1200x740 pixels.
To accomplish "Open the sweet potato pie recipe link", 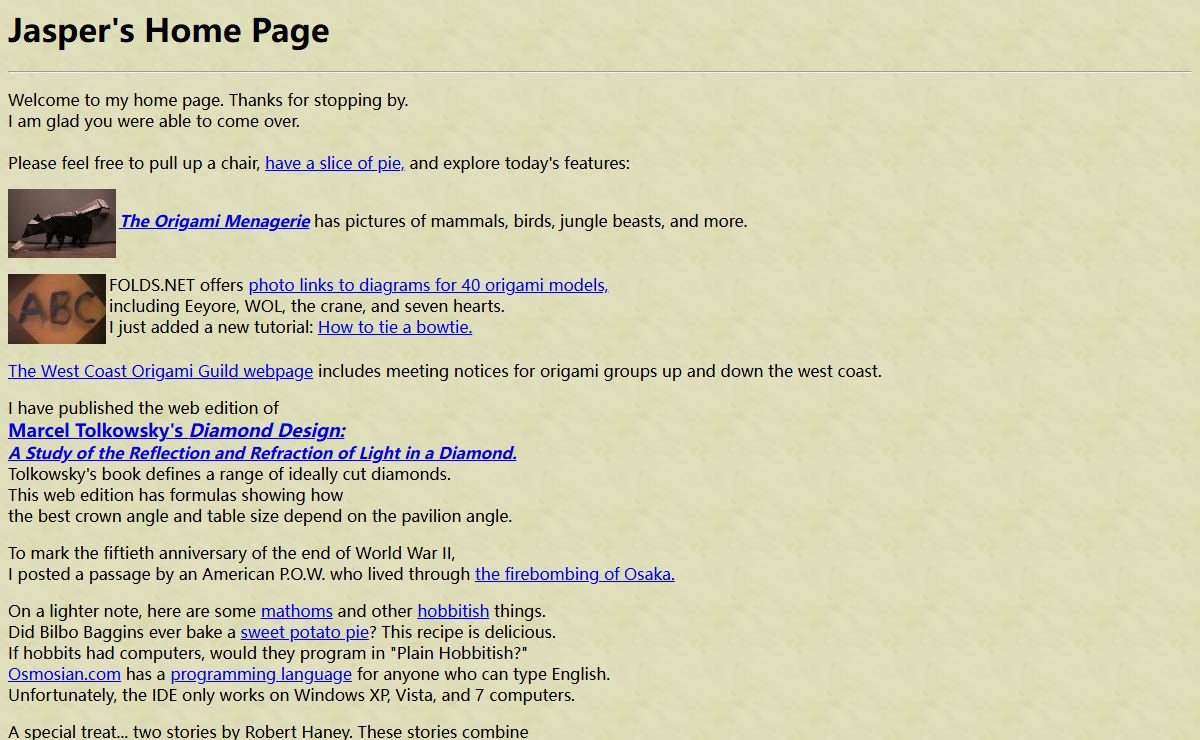I will click(305, 632).
